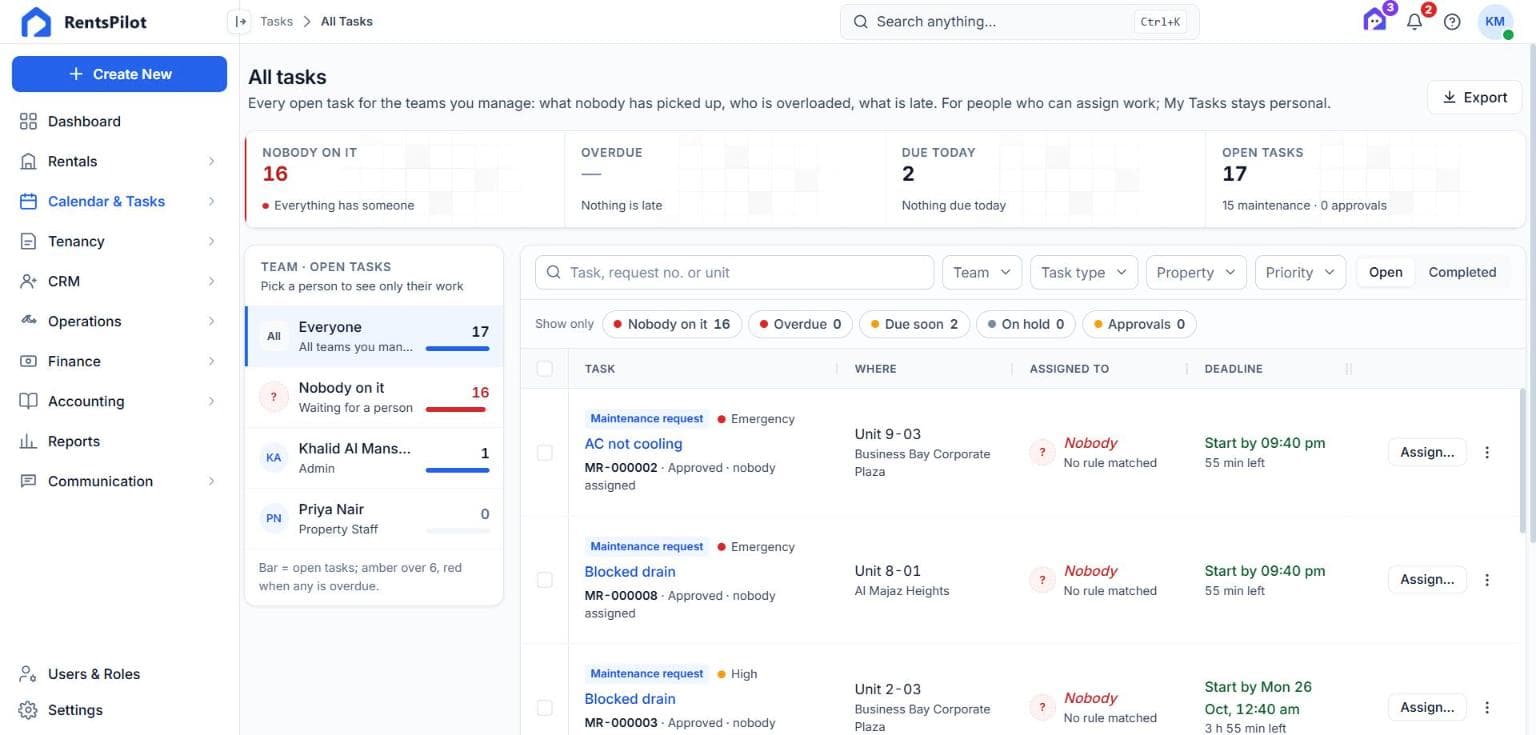Tick the checkbox for MR-000008 Blocked drain

tap(545, 580)
